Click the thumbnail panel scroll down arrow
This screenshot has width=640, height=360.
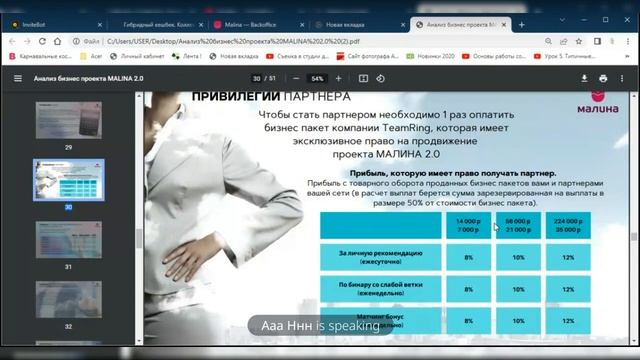coord(139,341)
